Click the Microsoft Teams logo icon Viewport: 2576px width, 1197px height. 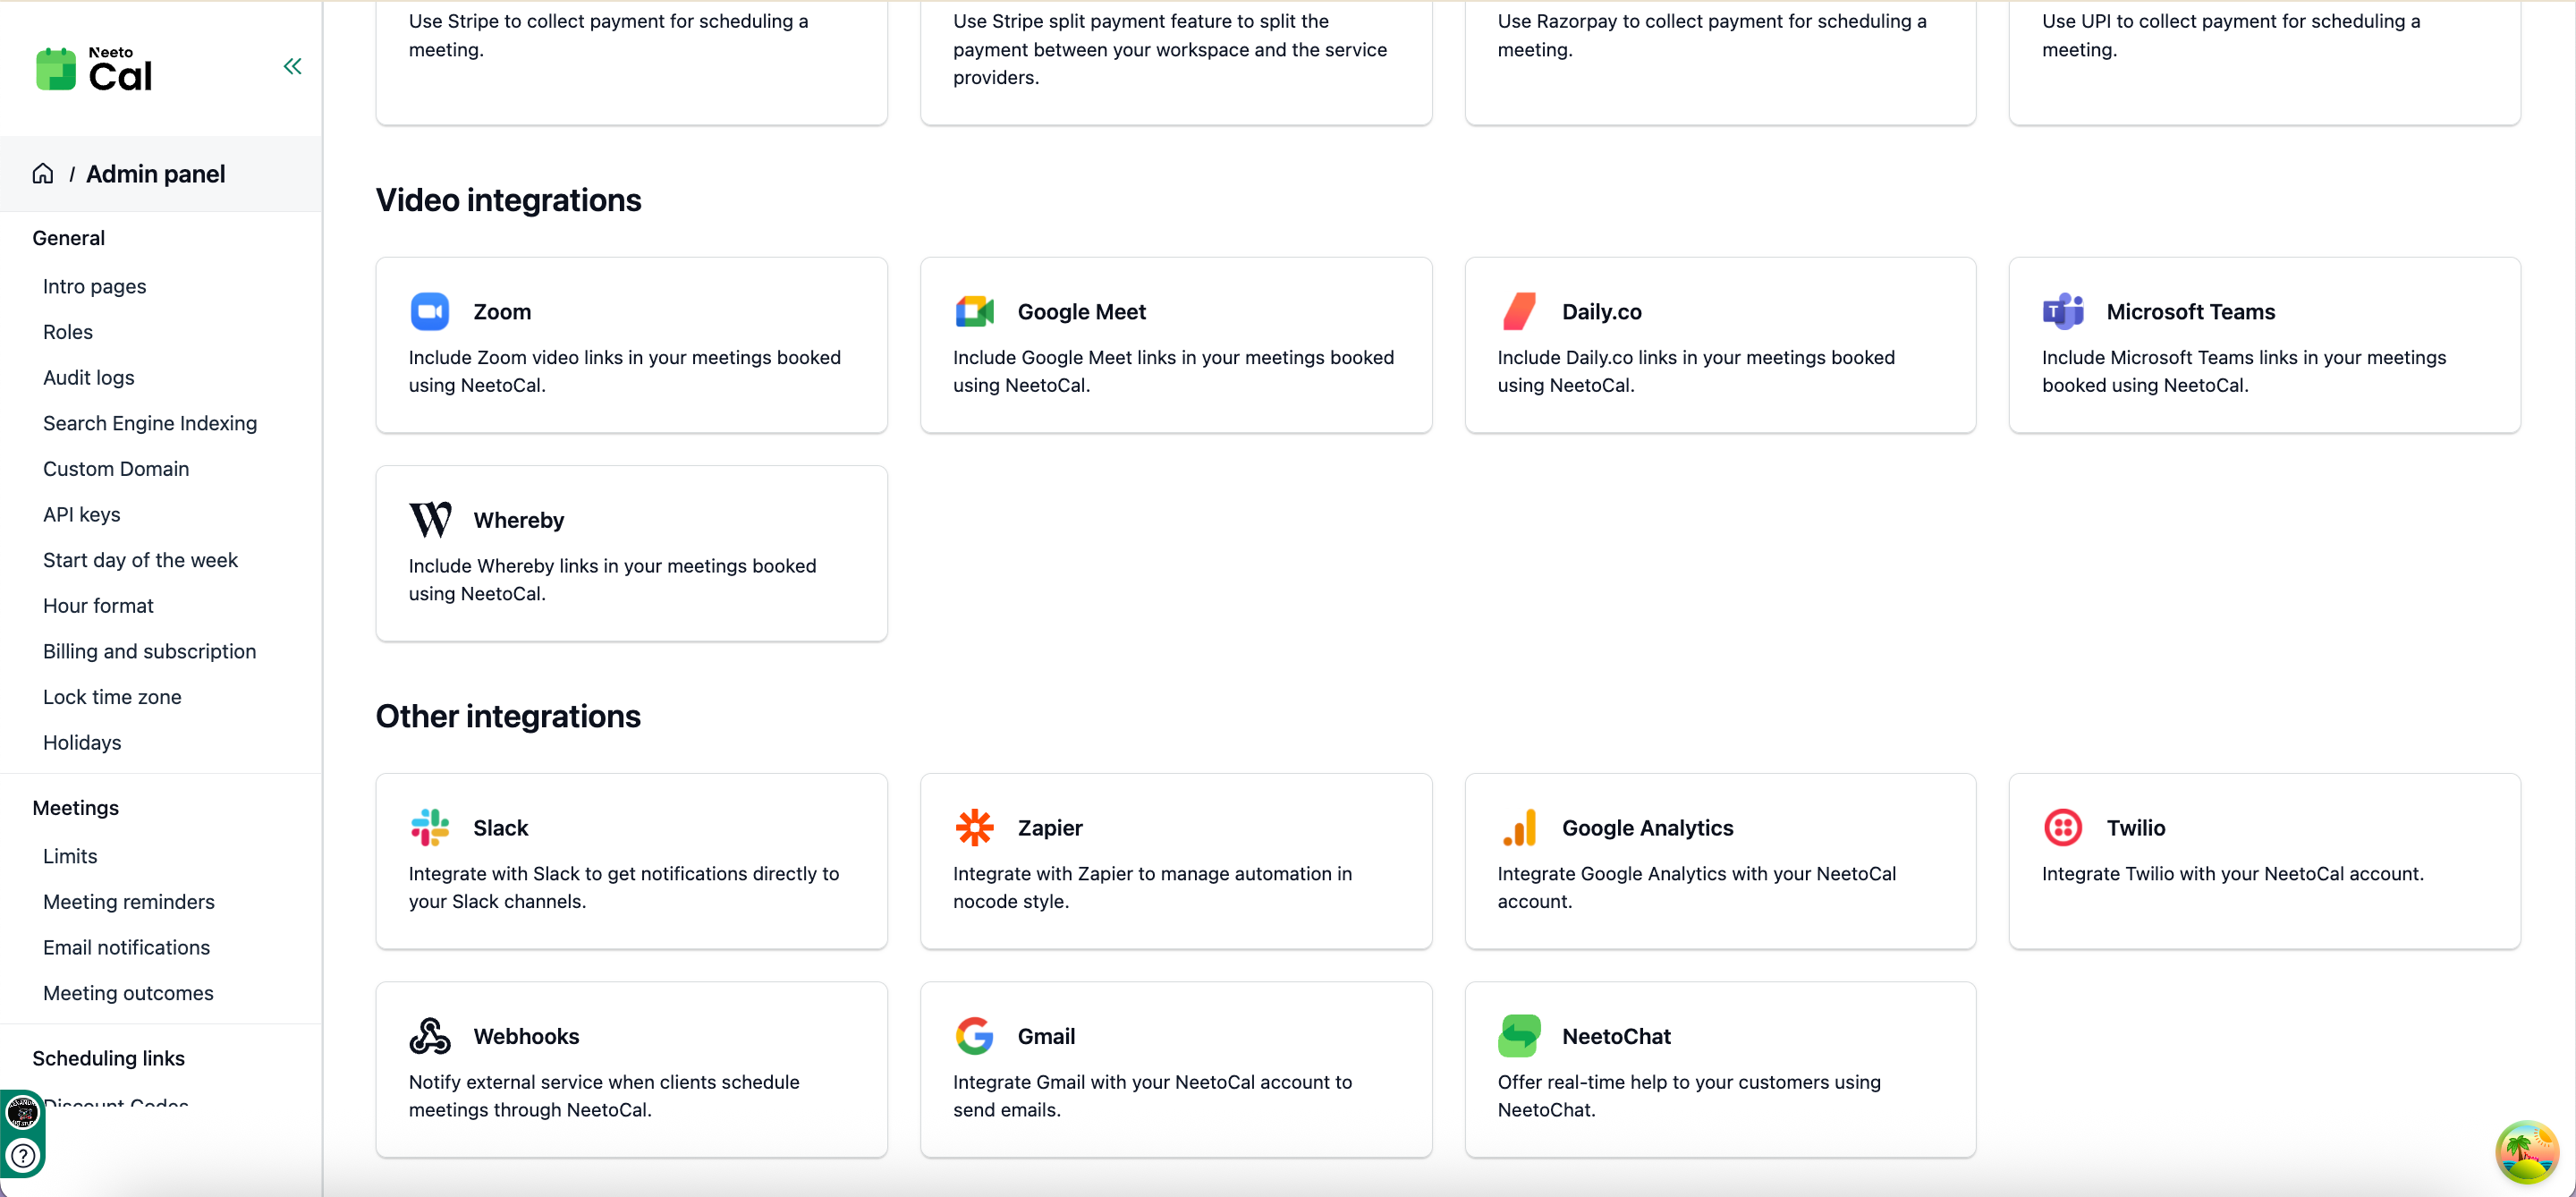click(x=2063, y=312)
